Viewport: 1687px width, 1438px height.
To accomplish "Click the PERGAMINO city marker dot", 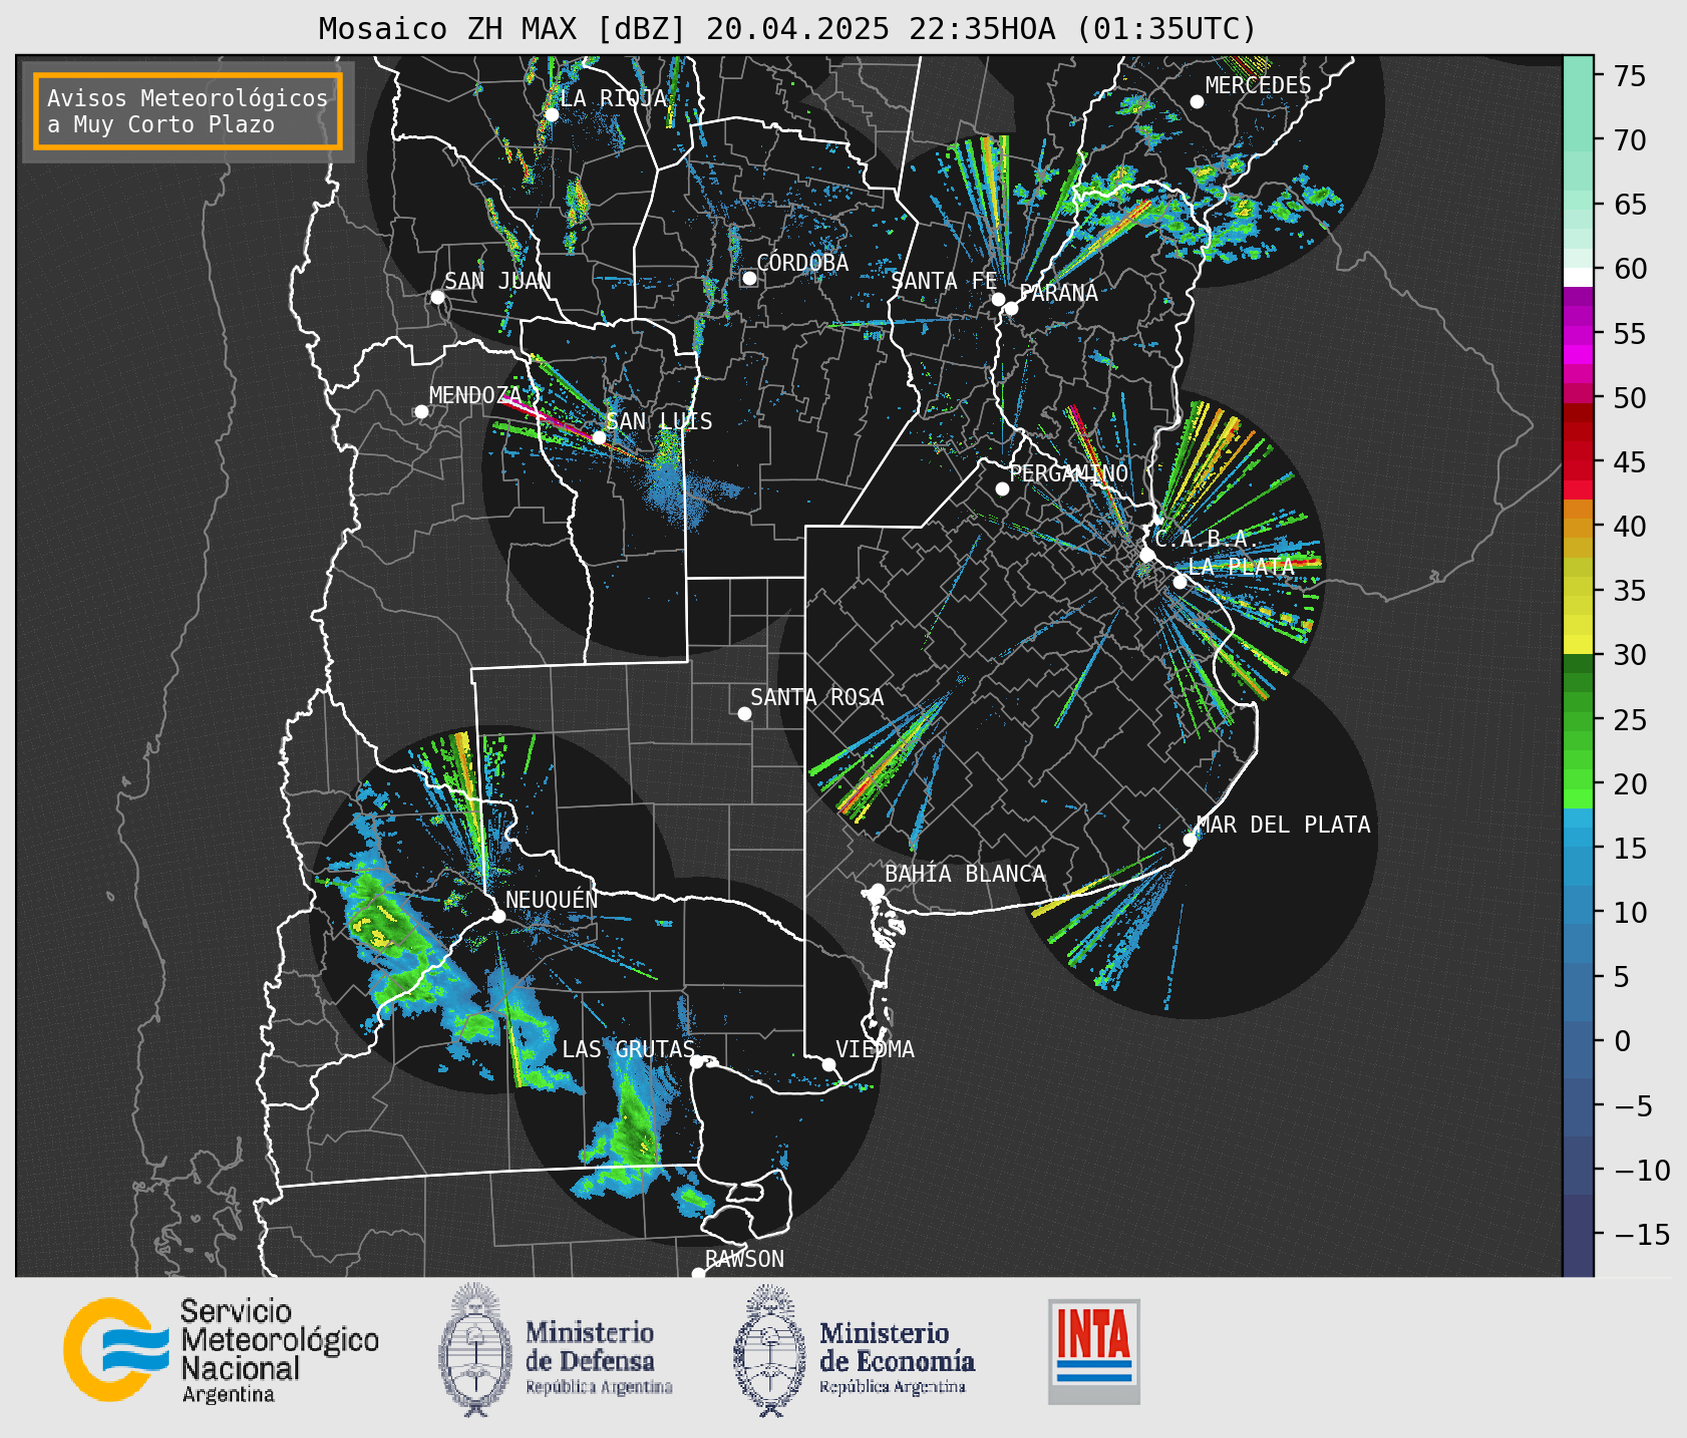I will tap(1002, 489).
